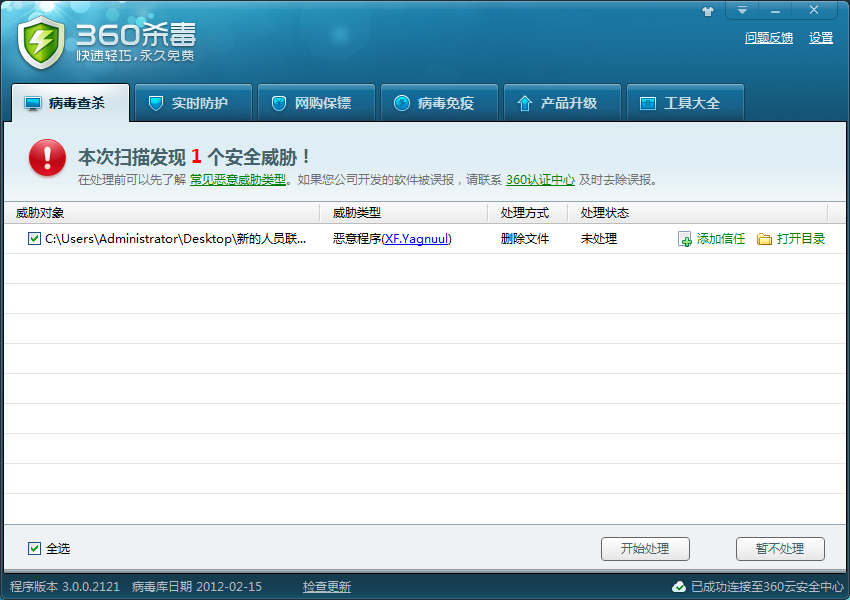Click the XF.Yagnuul threat name link
This screenshot has height=600, width=850.
click(417, 239)
